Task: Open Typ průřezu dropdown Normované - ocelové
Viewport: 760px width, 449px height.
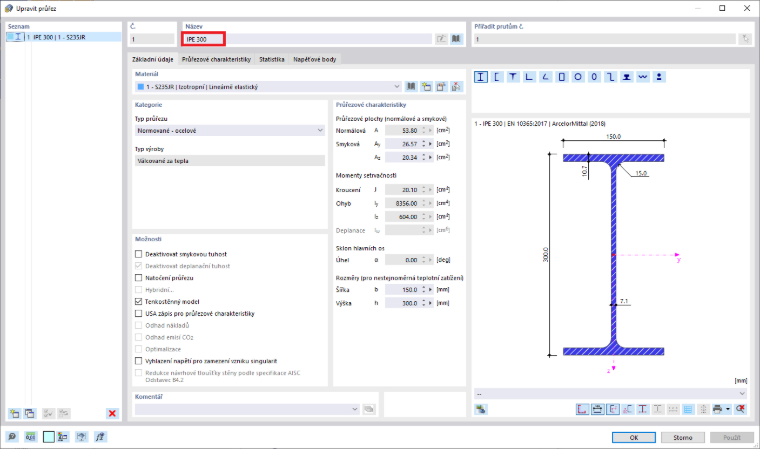Action: click(x=230, y=130)
